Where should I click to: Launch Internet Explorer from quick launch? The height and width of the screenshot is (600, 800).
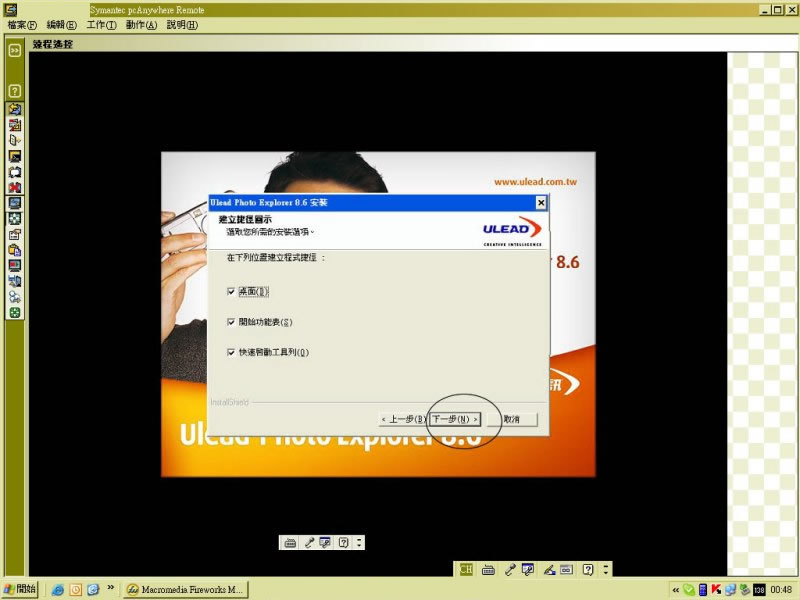coord(58,590)
